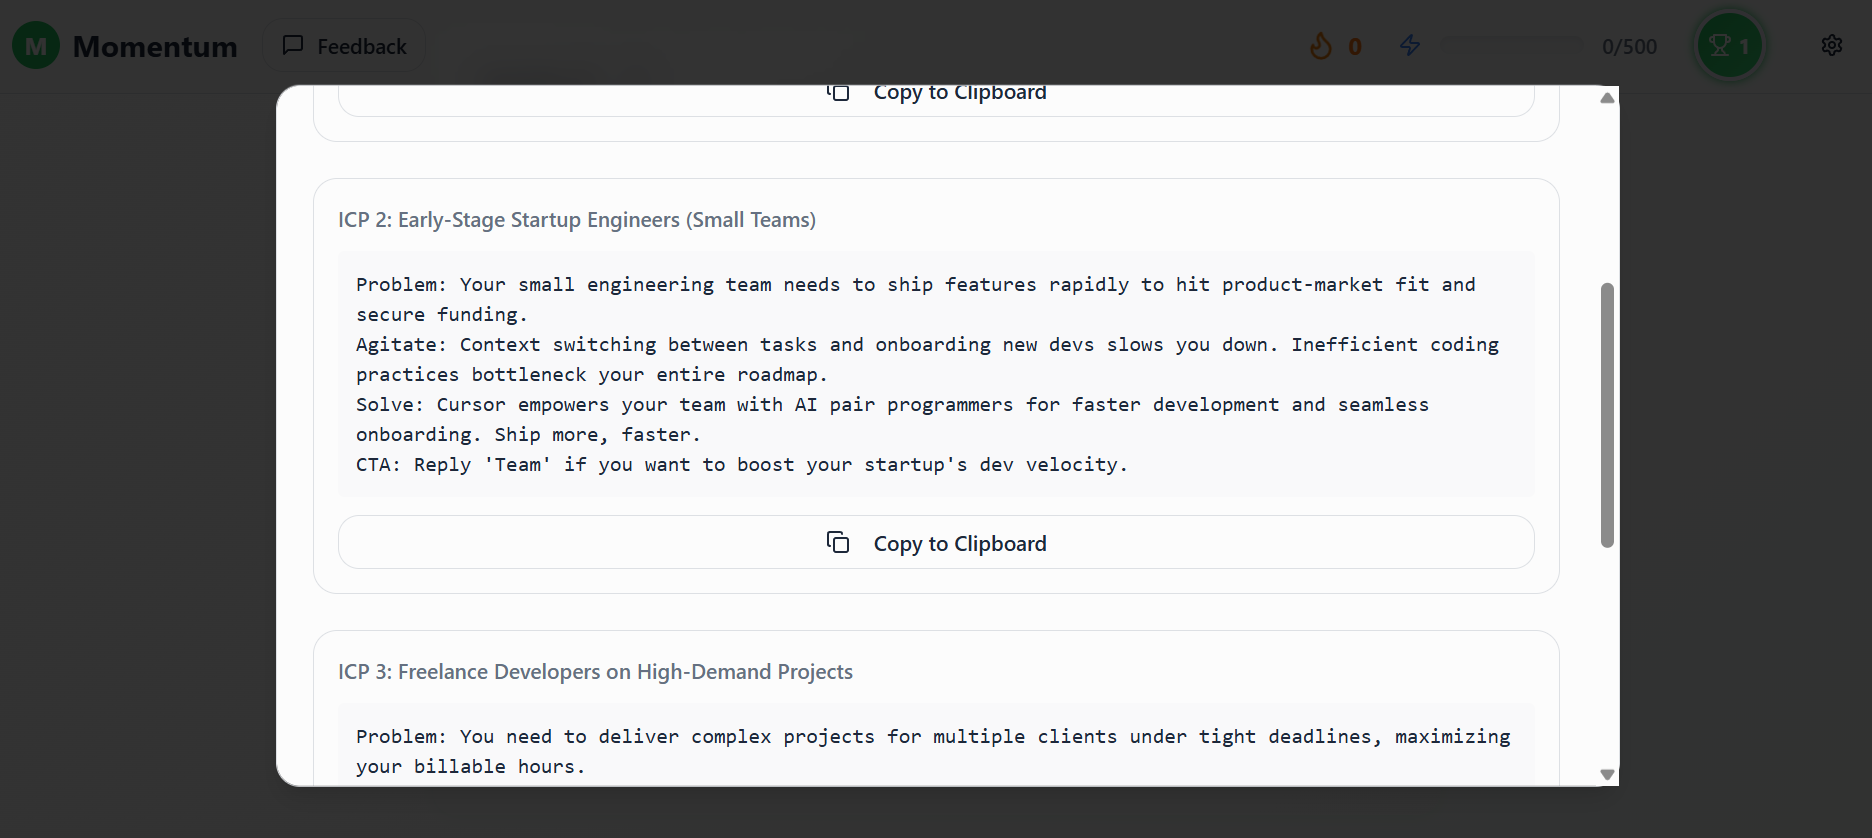
Task: Click the Momentum M logo icon
Action: (x=36, y=46)
